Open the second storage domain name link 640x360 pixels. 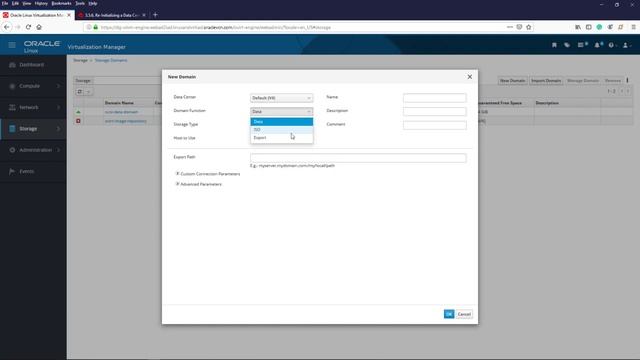click(x=125, y=121)
